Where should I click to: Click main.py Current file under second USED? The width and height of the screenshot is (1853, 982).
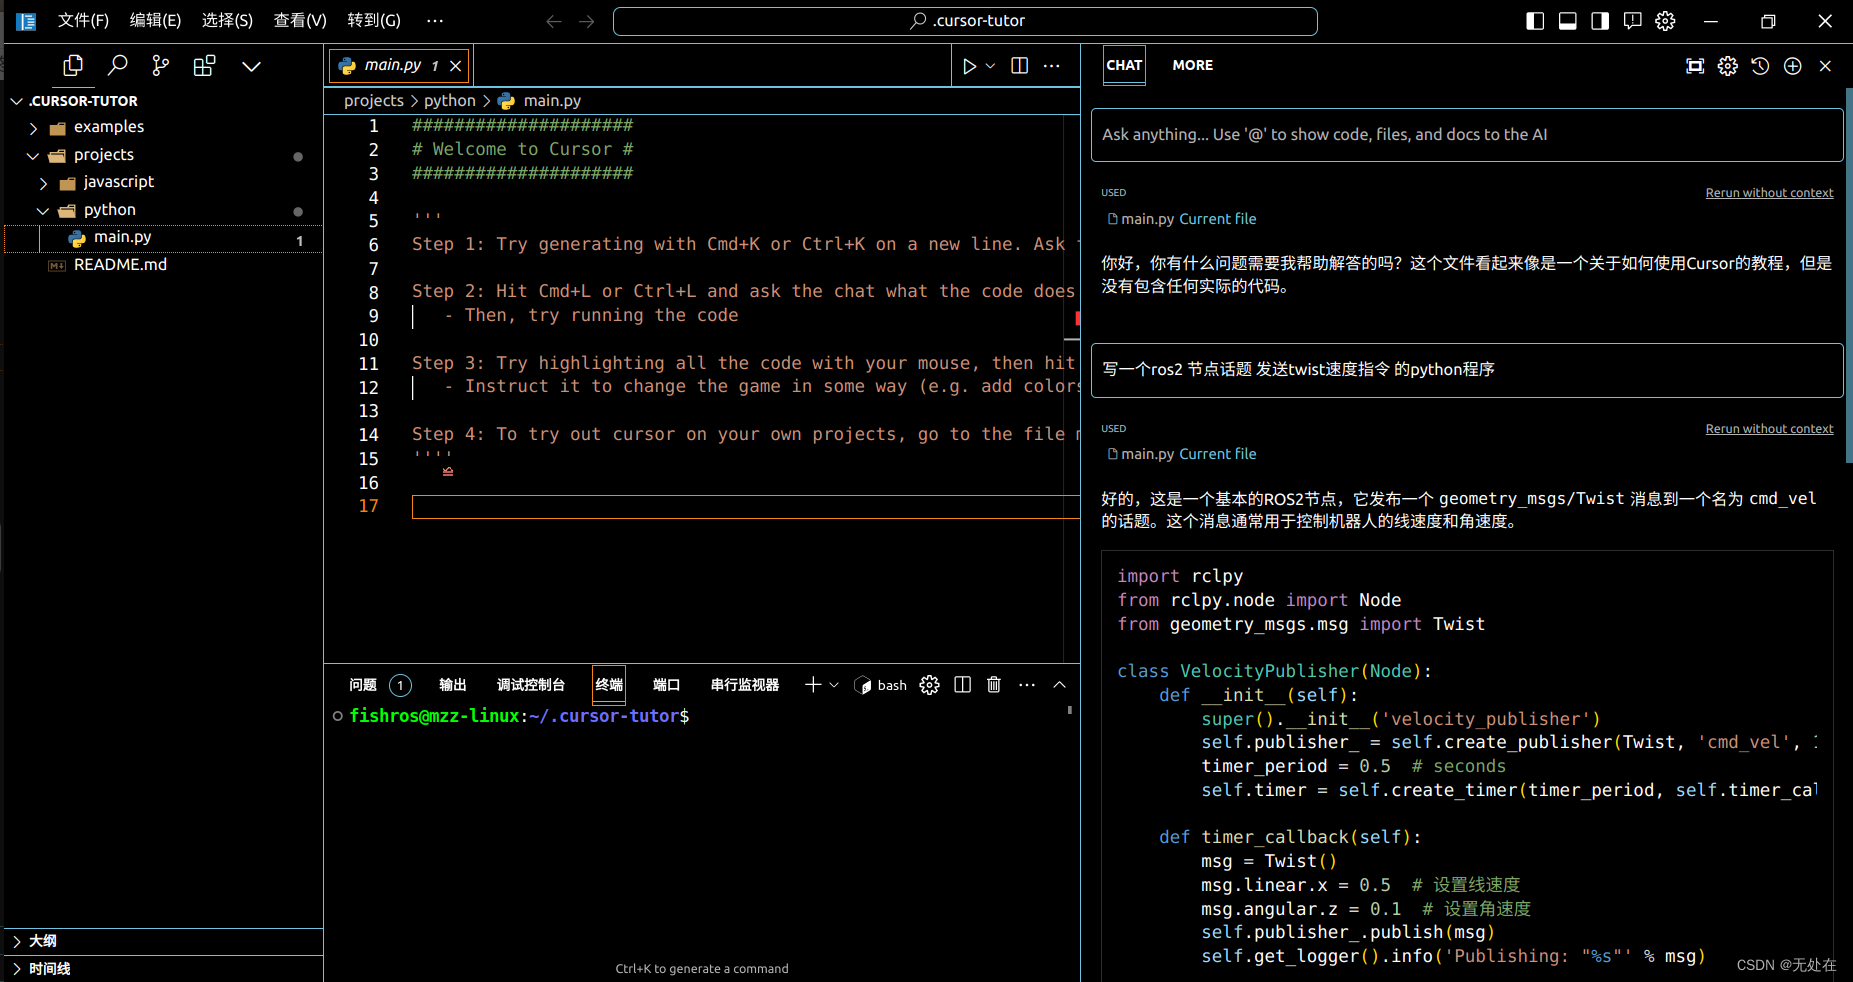tap(1182, 454)
